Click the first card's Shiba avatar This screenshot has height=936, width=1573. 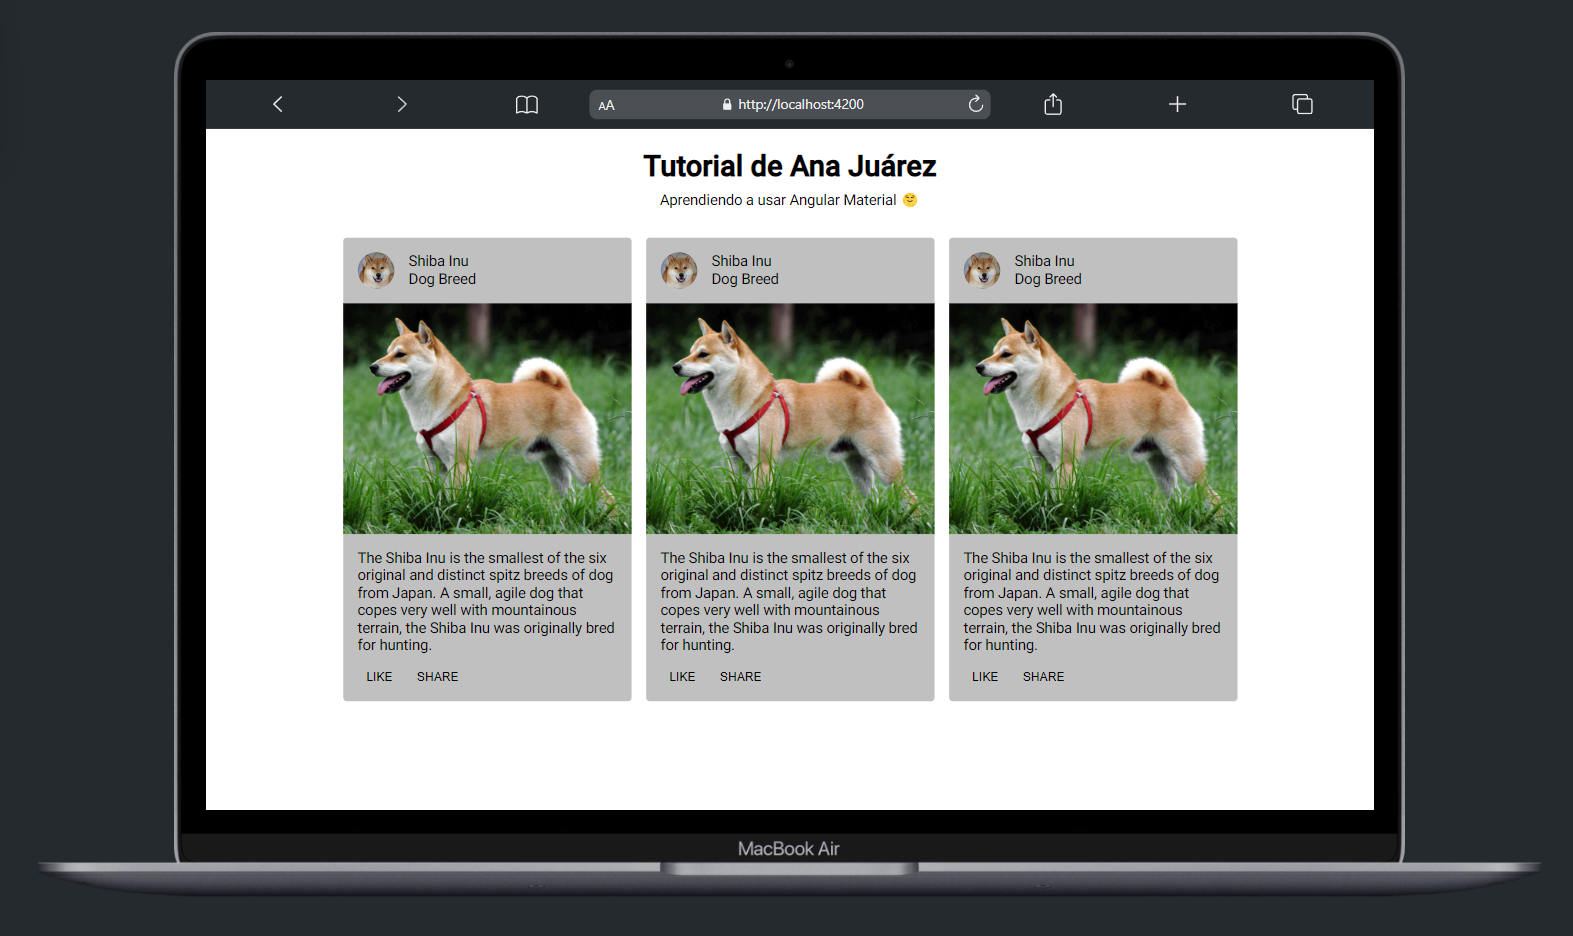(376, 270)
